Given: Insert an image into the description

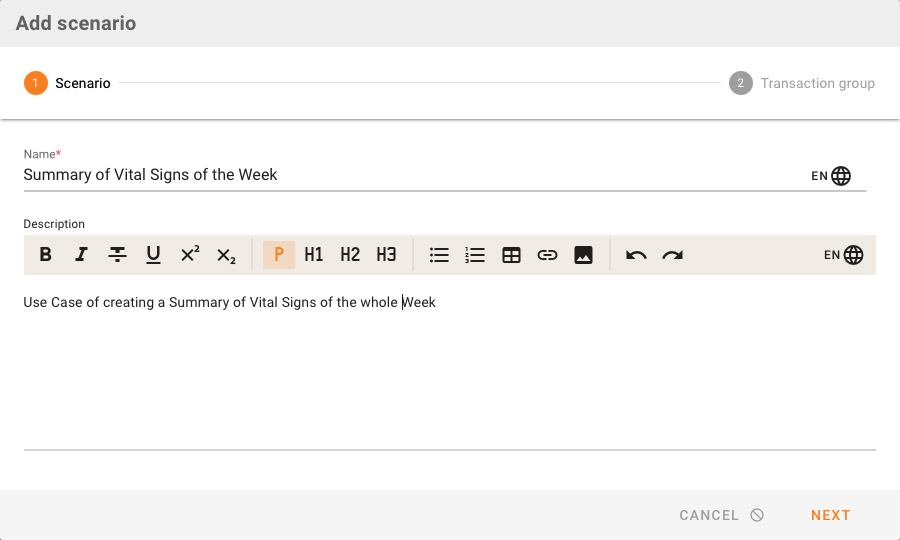Looking at the screenshot, I should [584, 255].
